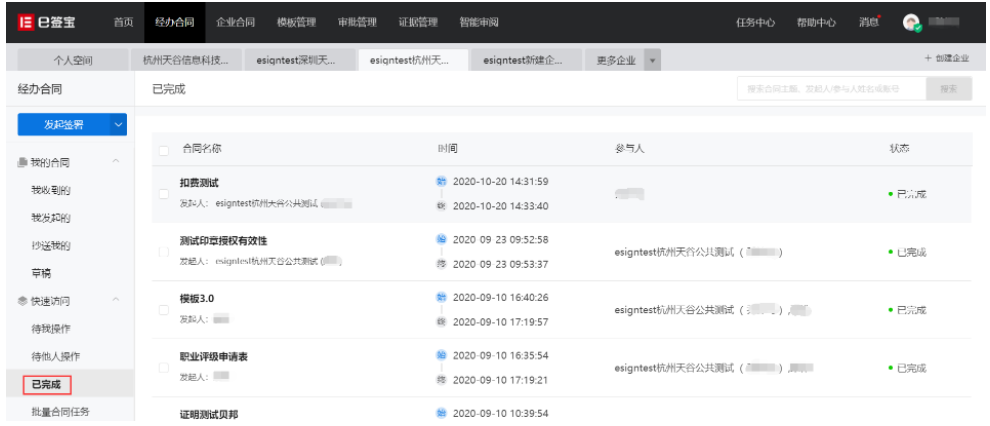This screenshot has width=990, height=426.
Task: Click start-time icon for 职业评级申请表
Action: tap(441, 355)
